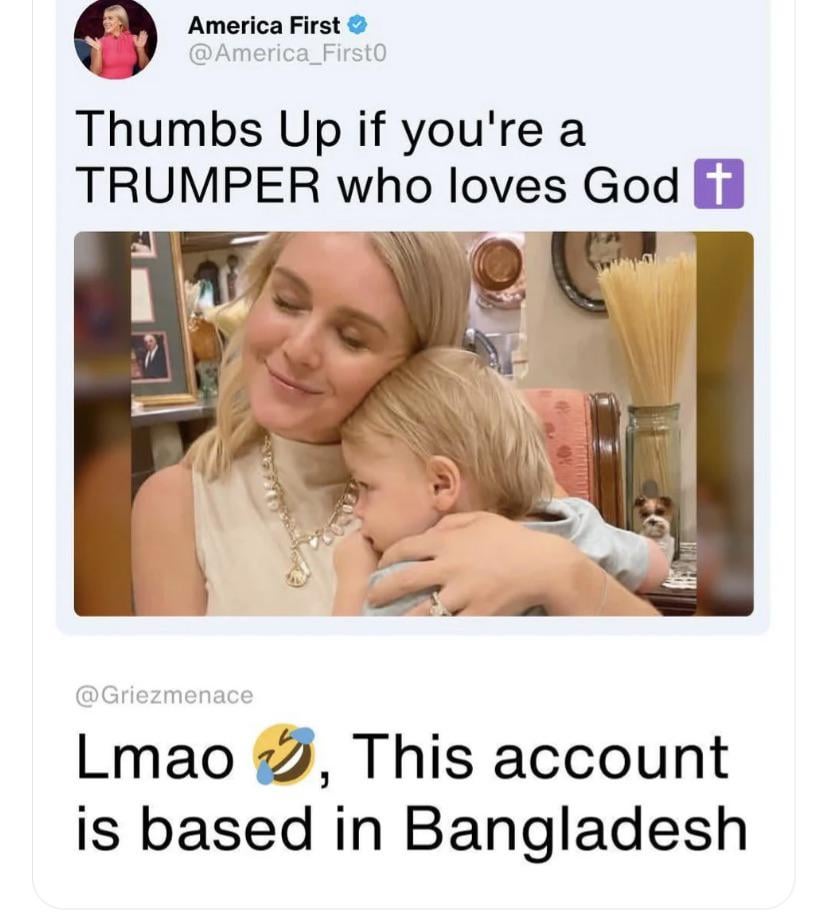Open the @America_First0 handle
The height and width of the screenshot is (913, 827).
pos(287,54)
